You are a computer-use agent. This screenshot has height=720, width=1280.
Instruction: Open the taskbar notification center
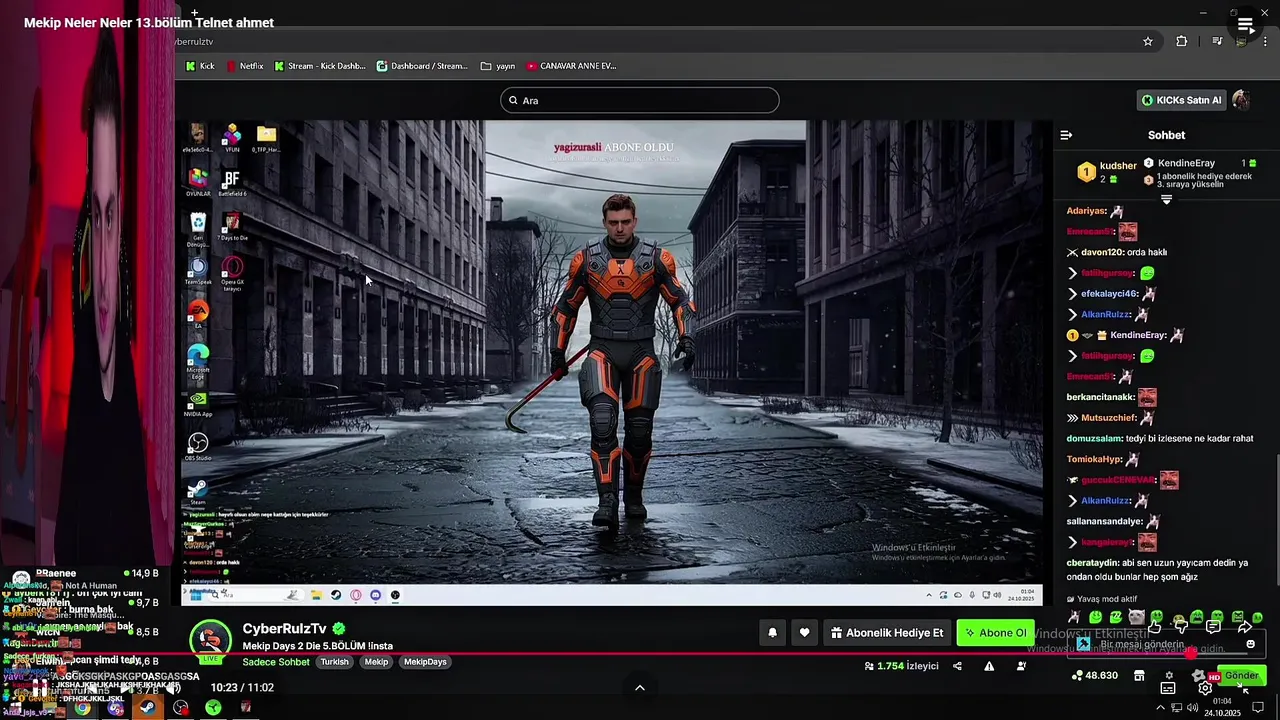(x=1258, y=708)
